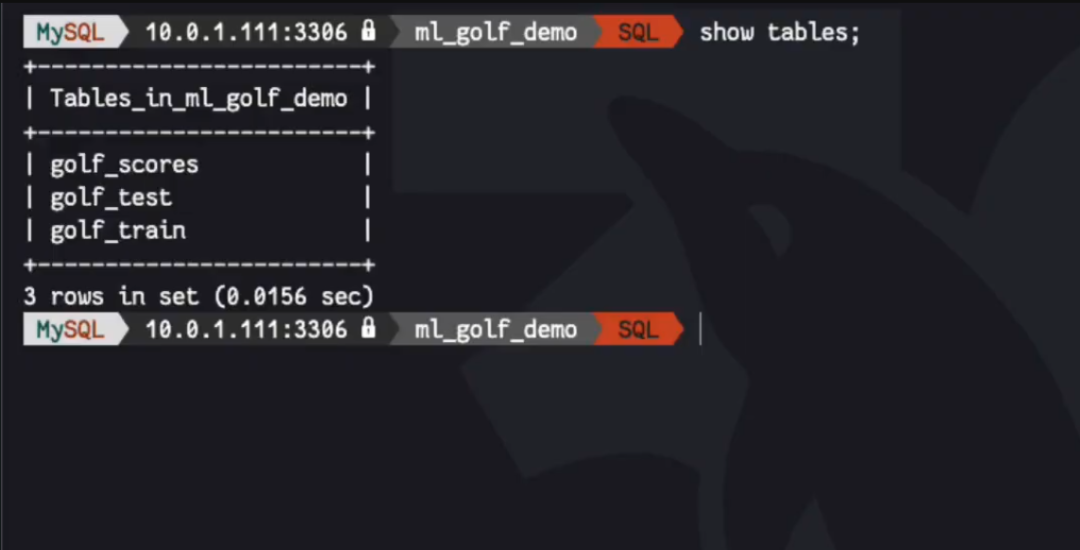This screenshot has width=1080, height=550.
Task: Click the MySQL badge in top prompt
Action: (70, 32)
